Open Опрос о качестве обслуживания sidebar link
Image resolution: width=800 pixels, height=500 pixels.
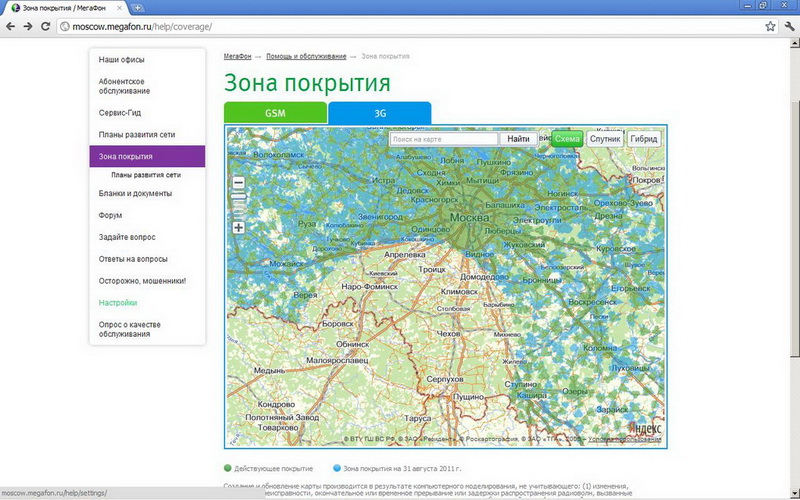coord(130,329)
